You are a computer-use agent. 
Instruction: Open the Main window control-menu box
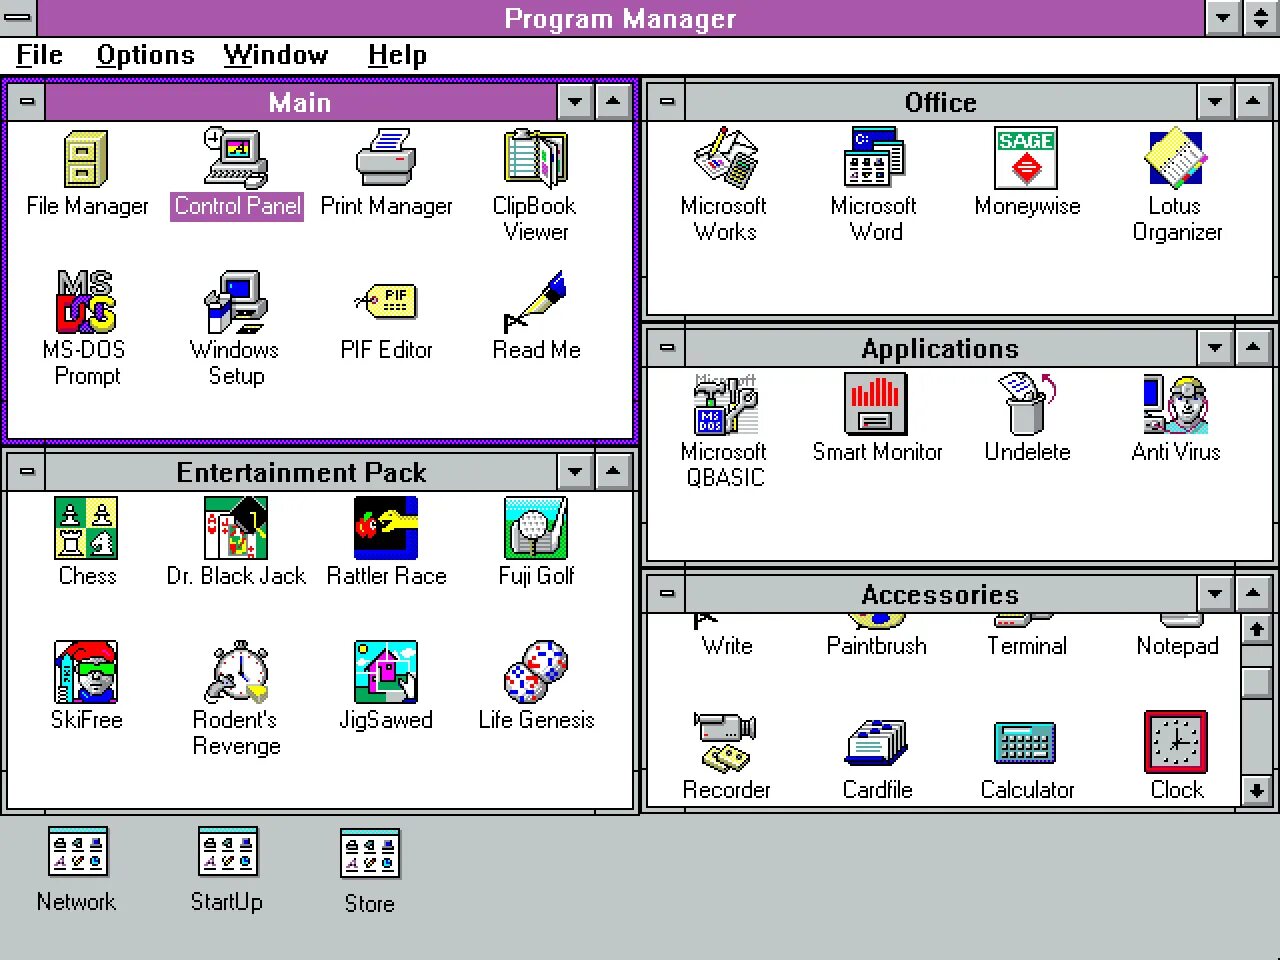point(27,101)
